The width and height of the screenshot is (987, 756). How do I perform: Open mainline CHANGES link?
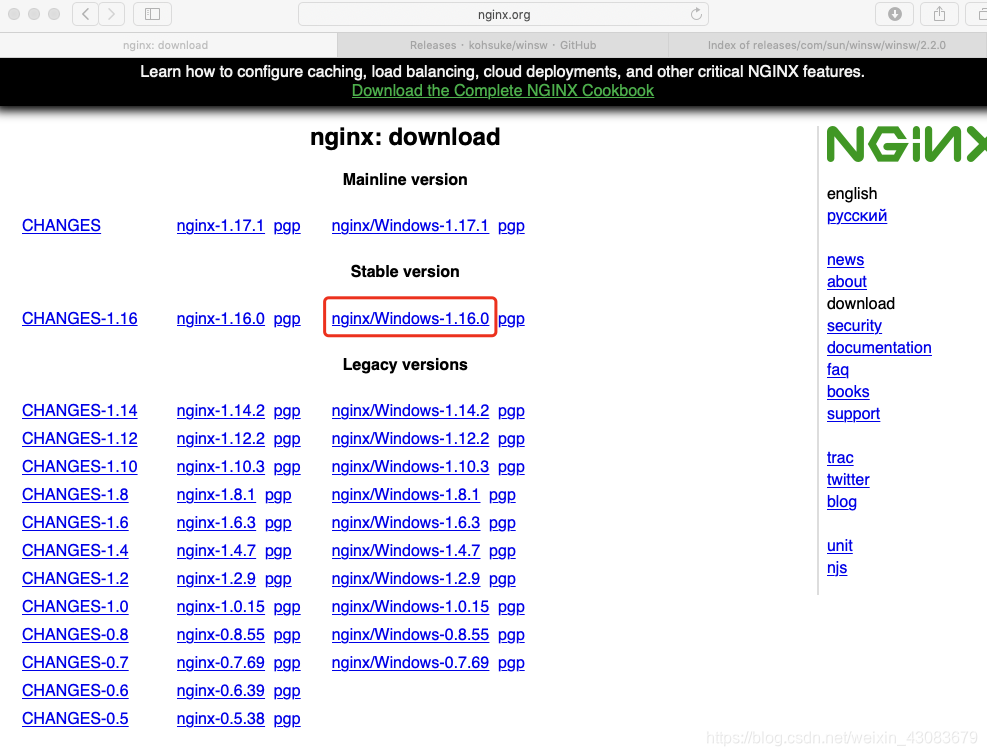[61, 225]
